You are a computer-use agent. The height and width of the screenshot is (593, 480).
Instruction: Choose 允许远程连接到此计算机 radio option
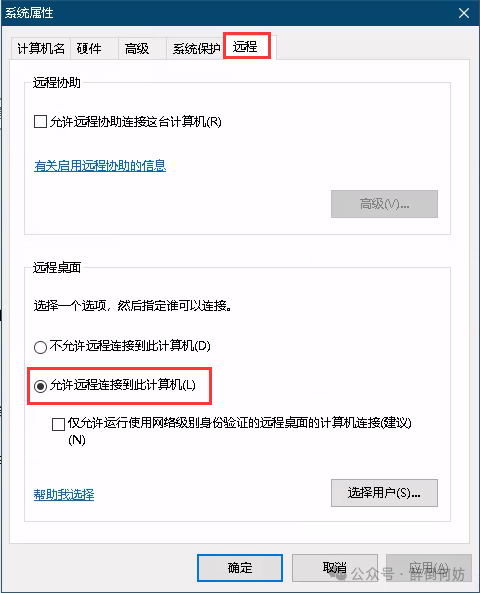pyautogui.click(x=40, y=386)
